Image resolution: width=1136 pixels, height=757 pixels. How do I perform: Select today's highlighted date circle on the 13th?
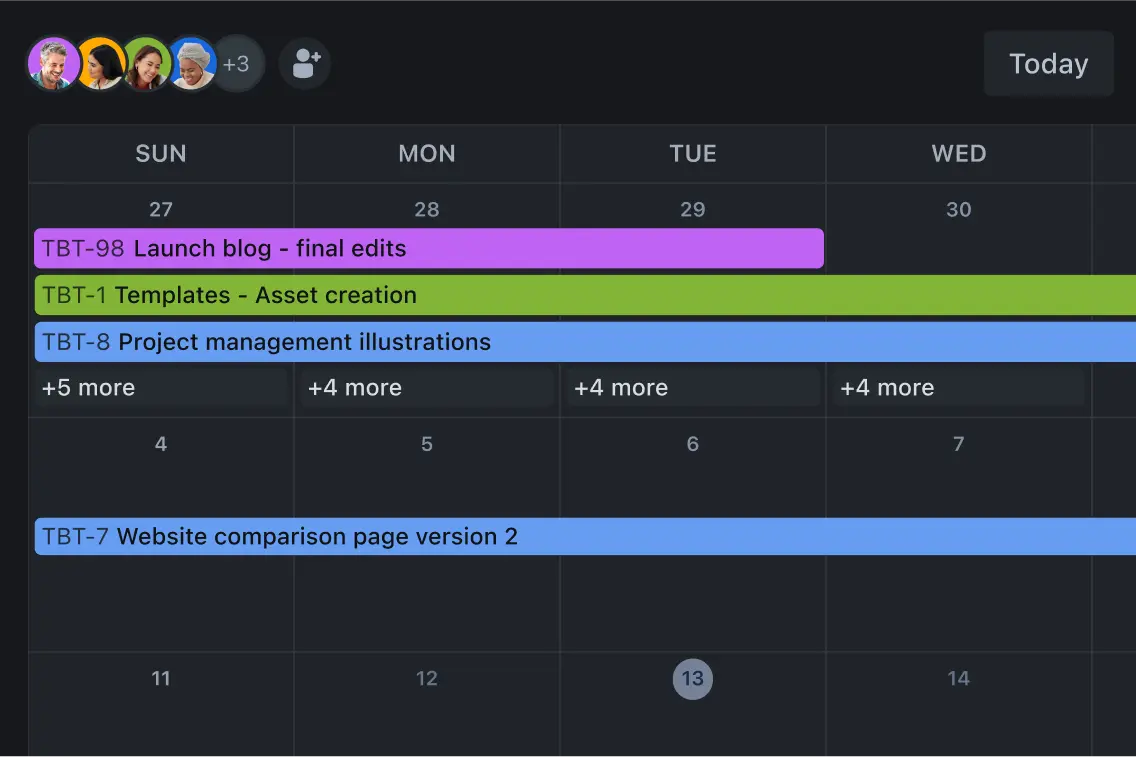pyautogui.click(x=693, y=678)
